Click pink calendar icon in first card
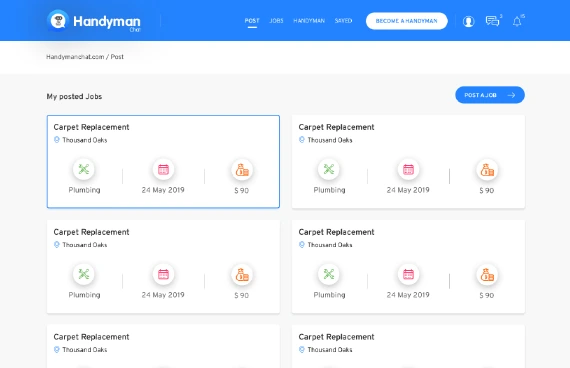 (x=163, y=169)
